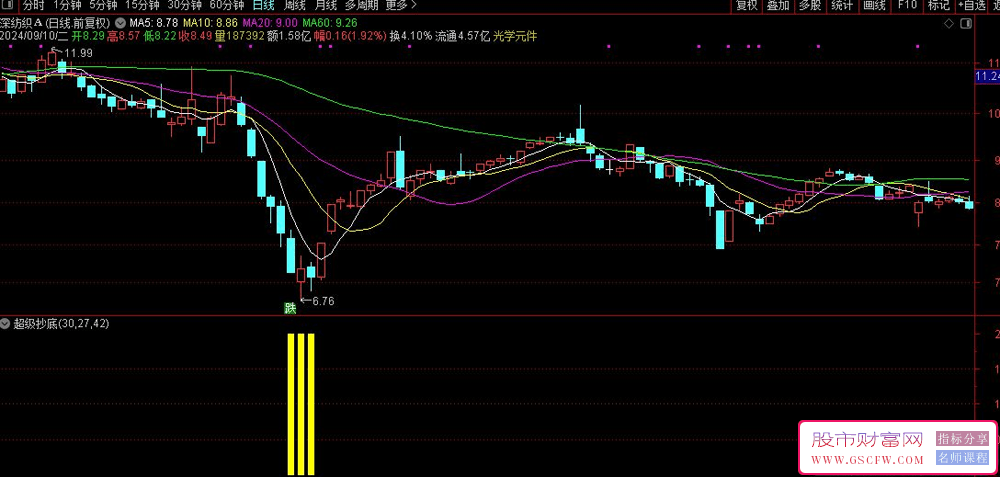Viewport: 1000px width, 477px height.
Task: Click the 叠加 overlay button
Action: tap(778, 6)
